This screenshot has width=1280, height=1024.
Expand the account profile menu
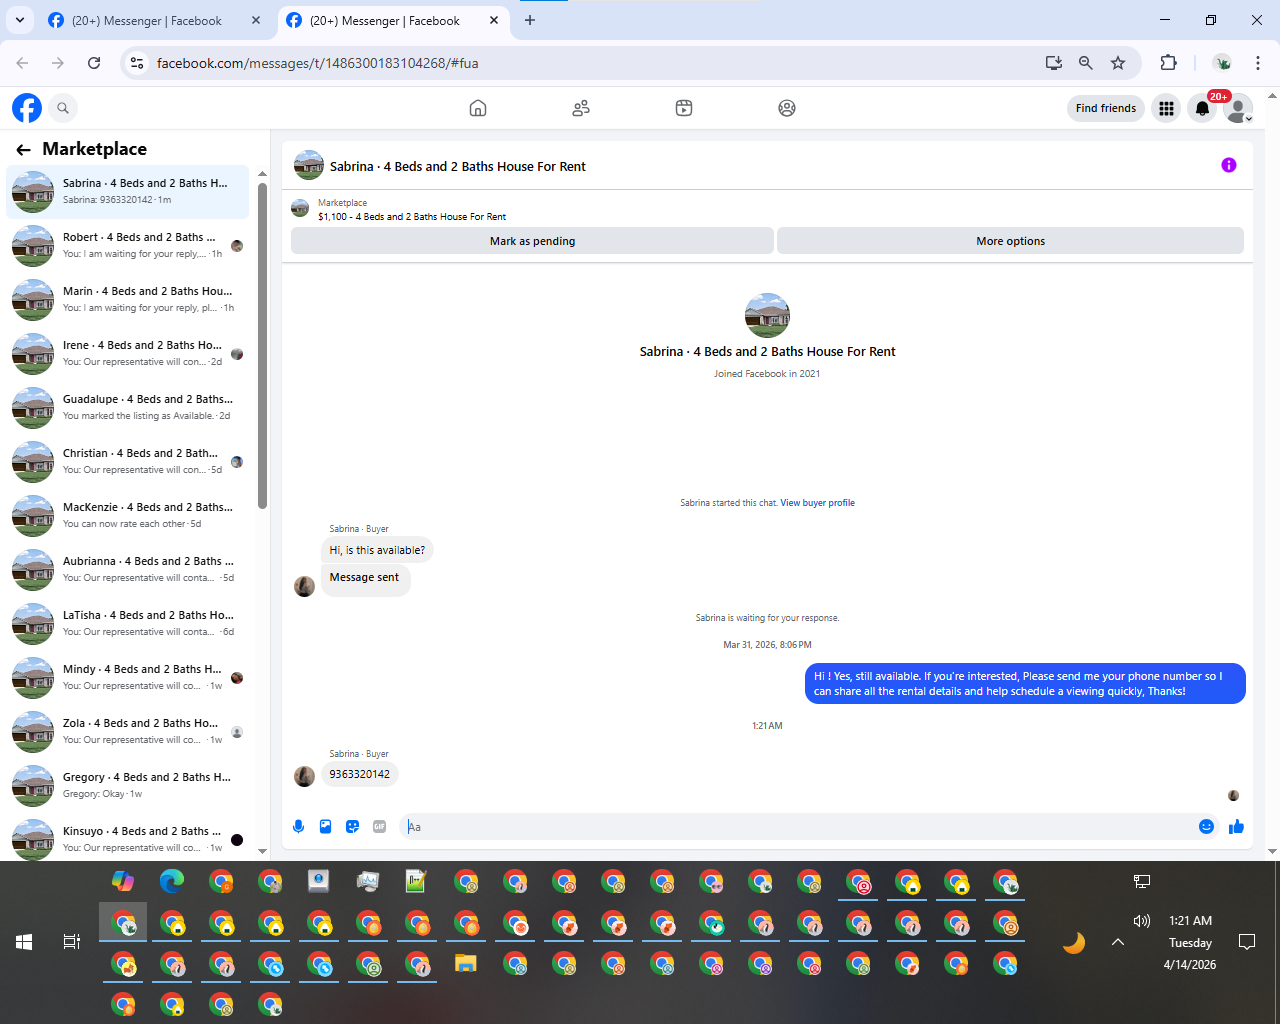pyautogui.click(x=1238, y=108)
